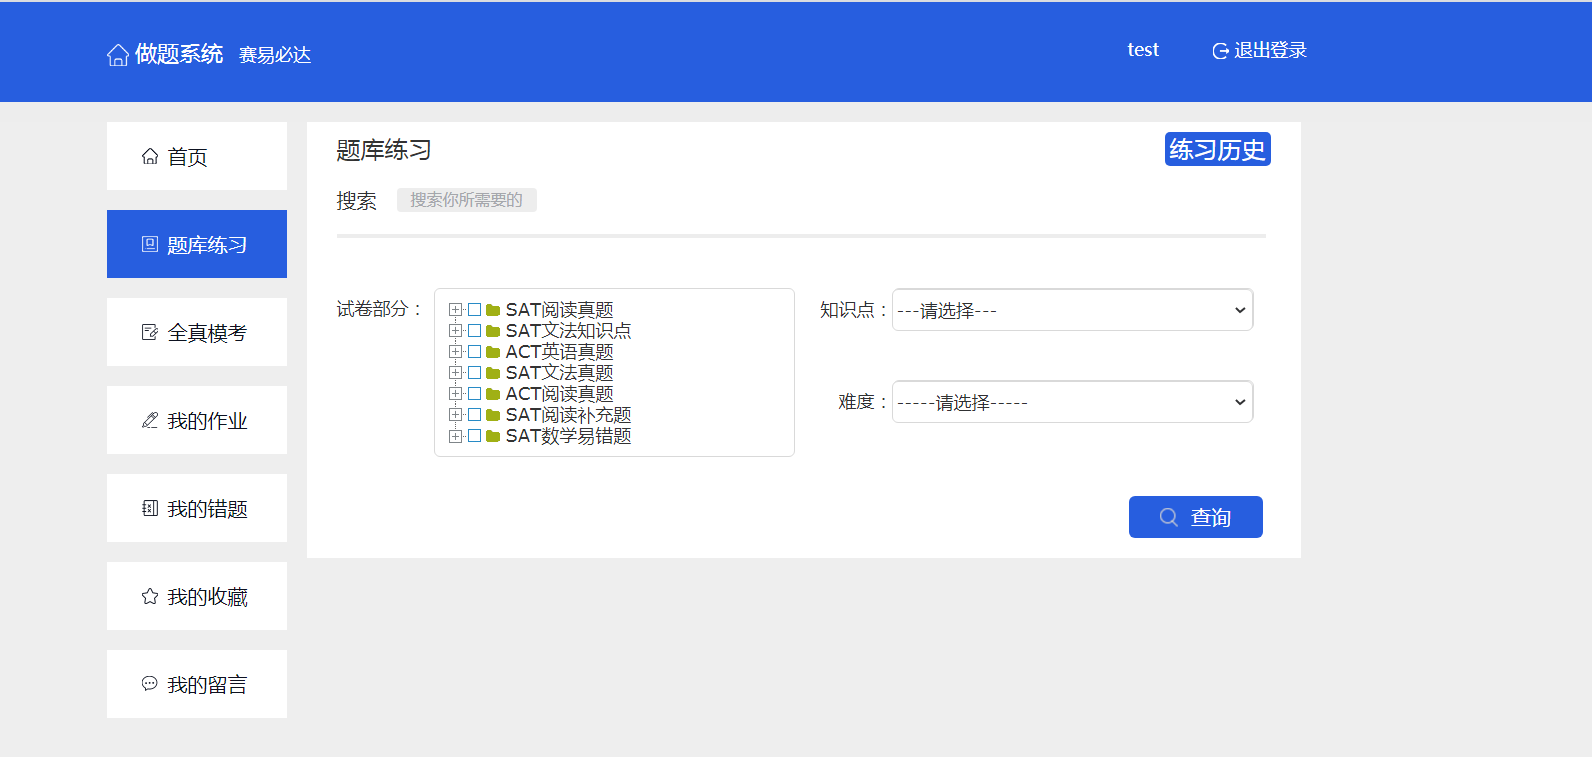The image size is (1592, 757).
Task: Click the star icon next to 我的收藏
Action: pos(150,596)
